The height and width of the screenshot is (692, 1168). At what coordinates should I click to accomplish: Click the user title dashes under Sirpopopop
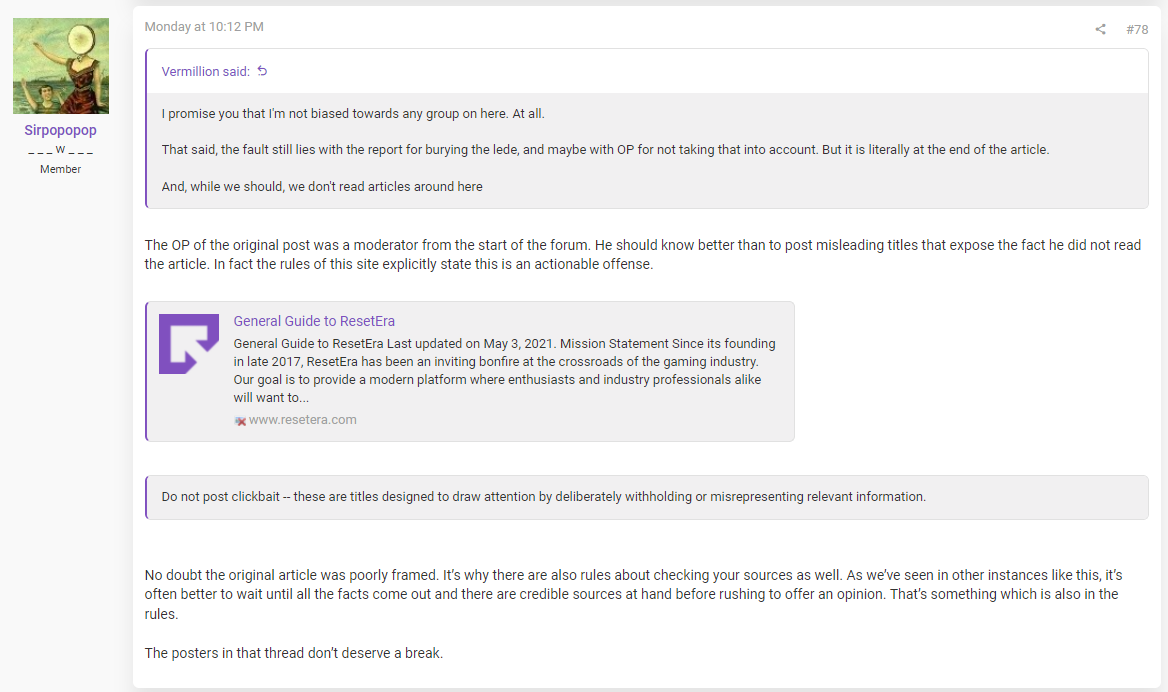tap(60, 150)
